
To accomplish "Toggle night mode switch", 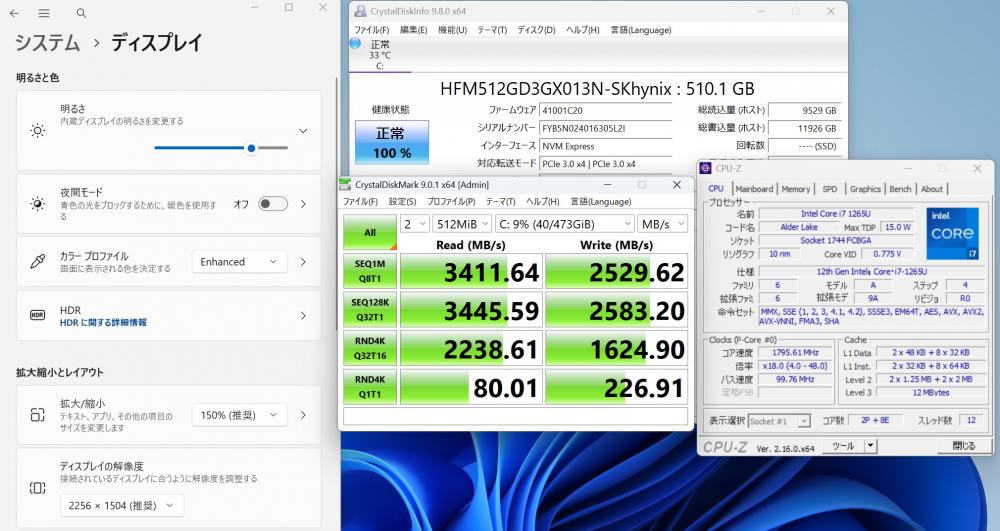I will 273,204.
